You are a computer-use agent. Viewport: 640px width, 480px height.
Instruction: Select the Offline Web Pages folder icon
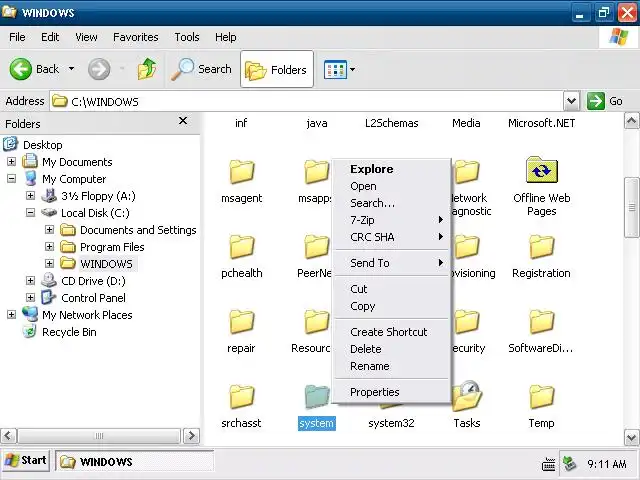pos(542,170)
